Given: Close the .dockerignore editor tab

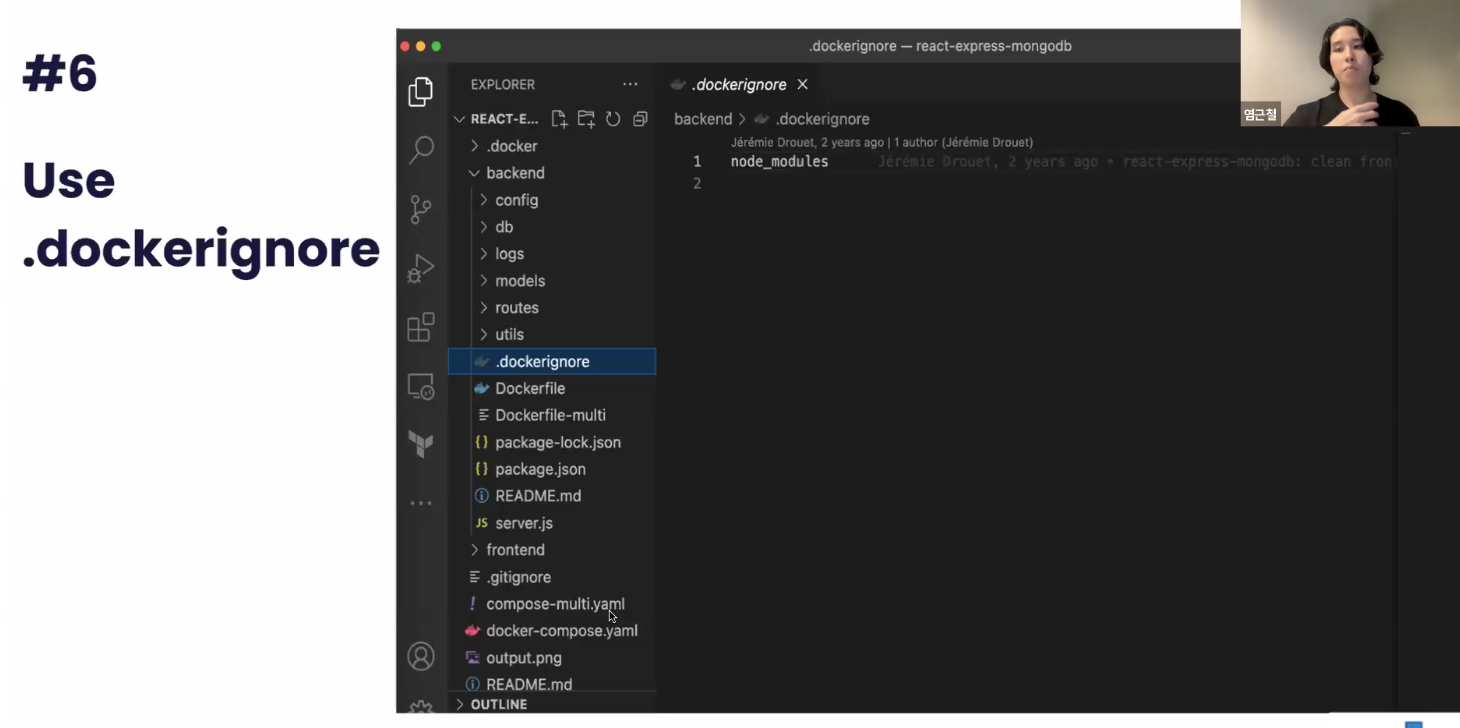Looking at the screenshot, I should (802, 85).
